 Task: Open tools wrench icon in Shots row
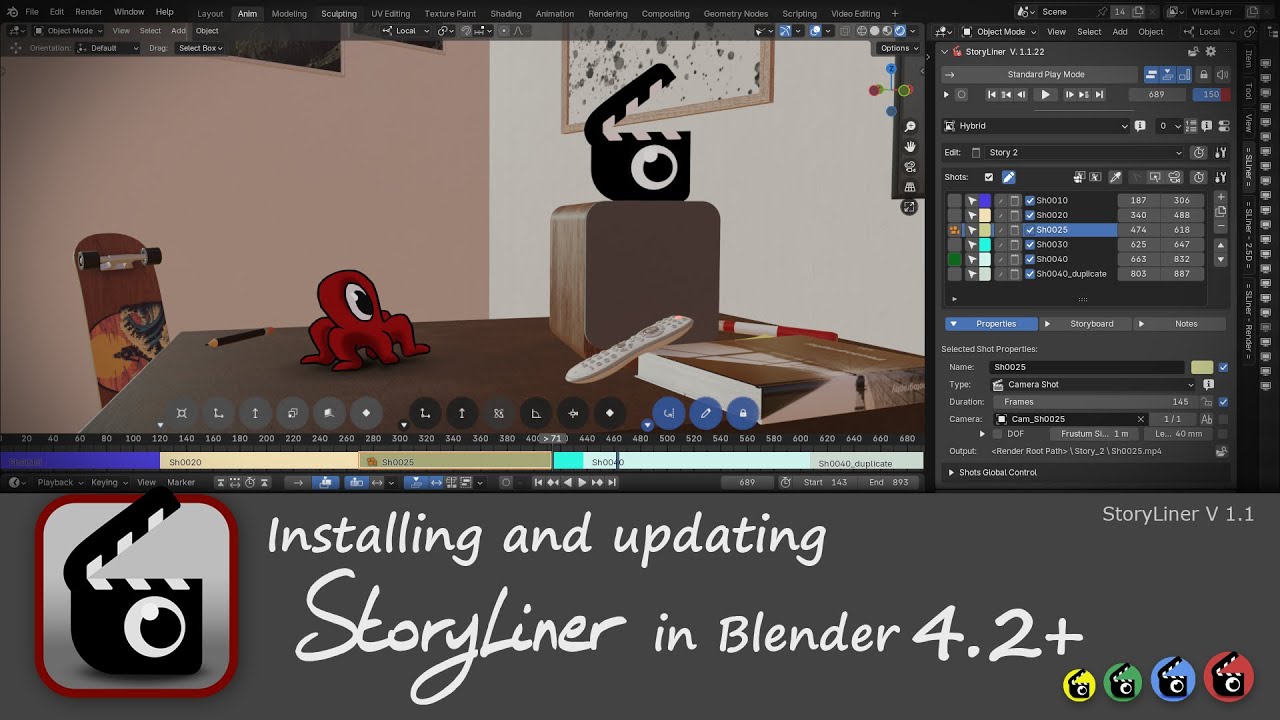pos(1221,177)
